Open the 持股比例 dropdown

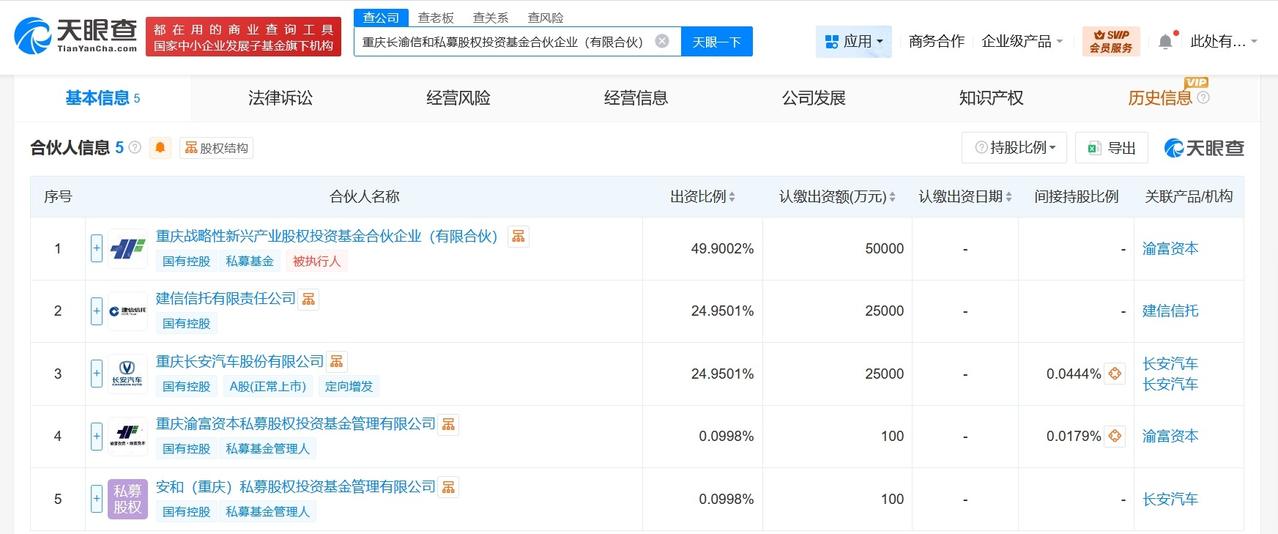[1014, 148]
